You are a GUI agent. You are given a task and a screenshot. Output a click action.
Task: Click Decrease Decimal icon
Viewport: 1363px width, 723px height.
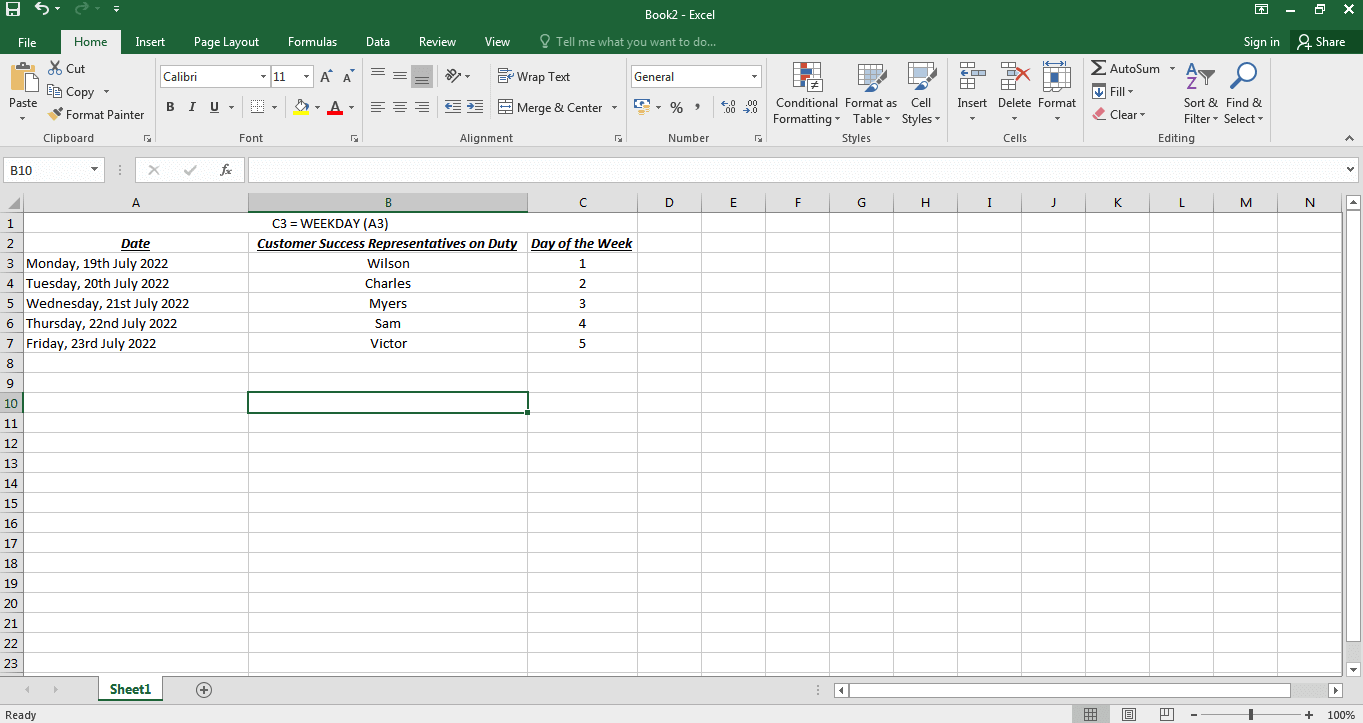tap(751, 107)
